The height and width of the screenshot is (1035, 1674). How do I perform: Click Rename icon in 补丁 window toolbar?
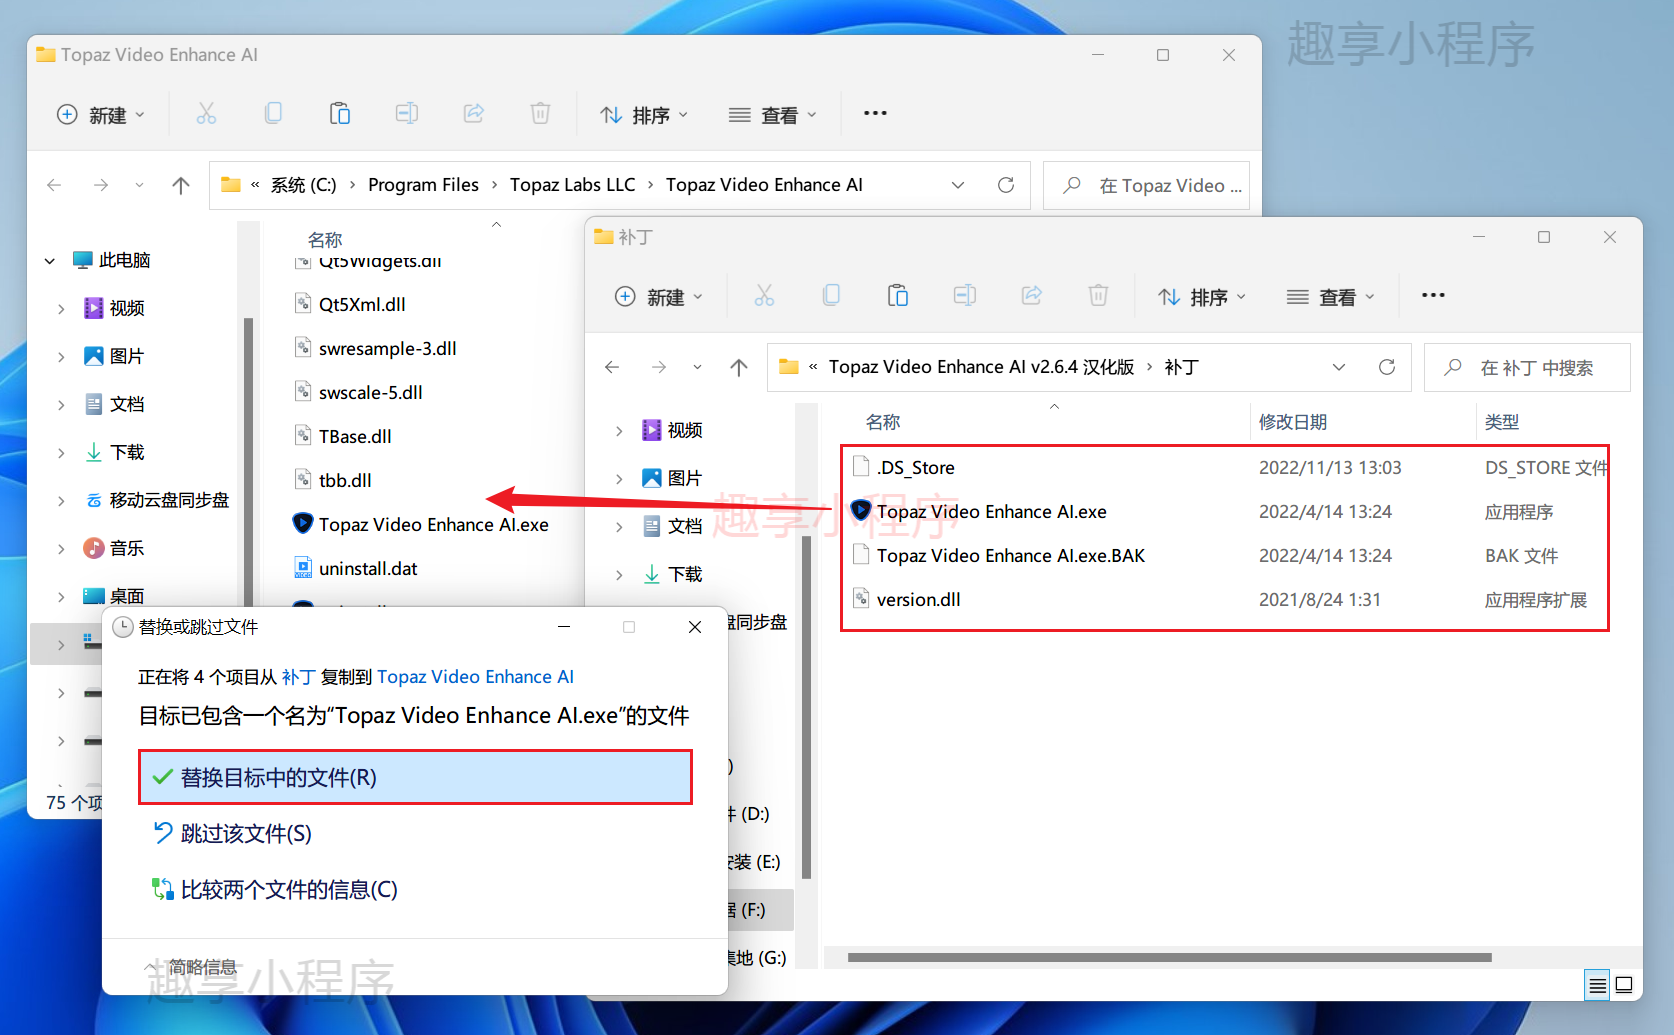[965, 296]
